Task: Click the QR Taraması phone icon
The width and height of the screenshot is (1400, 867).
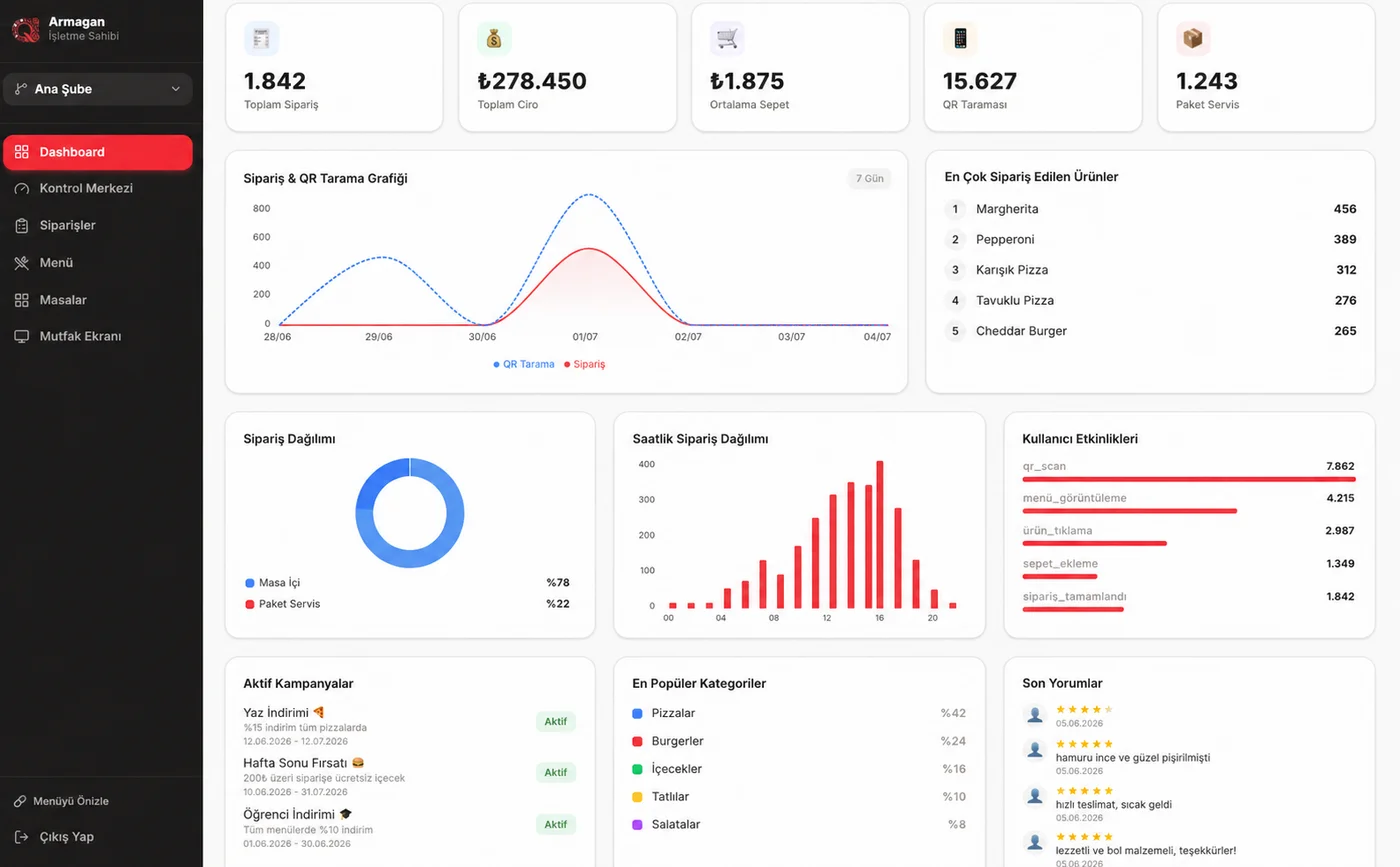Action: pos(960,39)
